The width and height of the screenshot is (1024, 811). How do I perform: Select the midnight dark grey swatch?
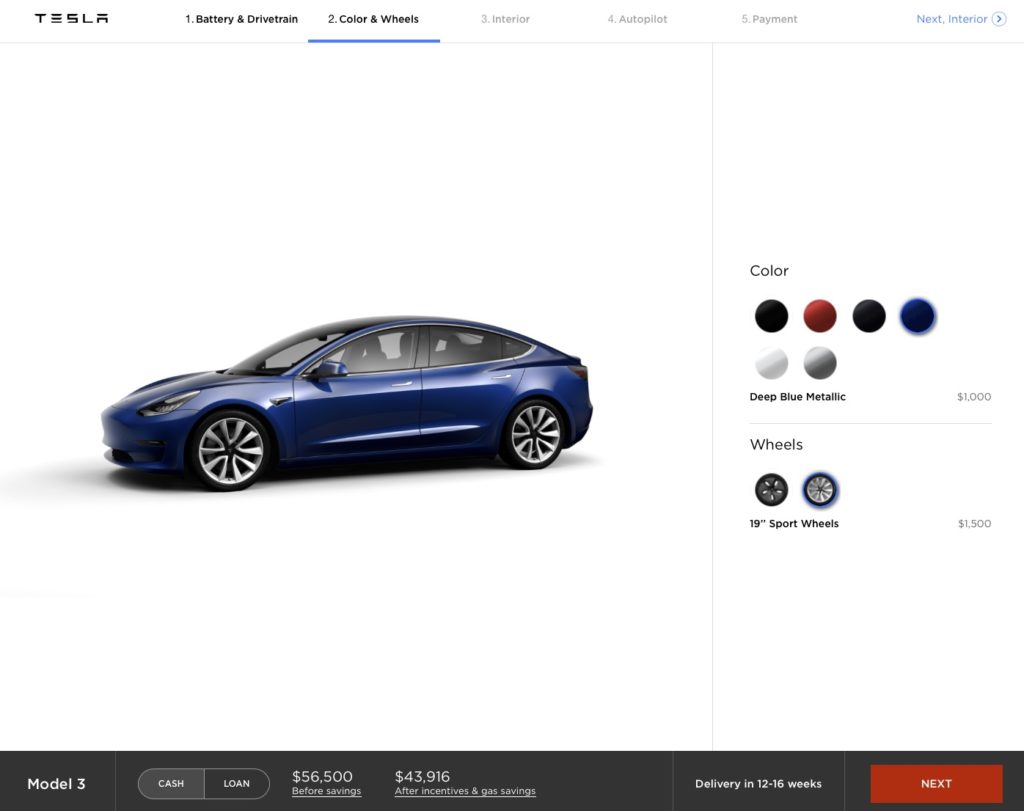(x=869, y=316)
